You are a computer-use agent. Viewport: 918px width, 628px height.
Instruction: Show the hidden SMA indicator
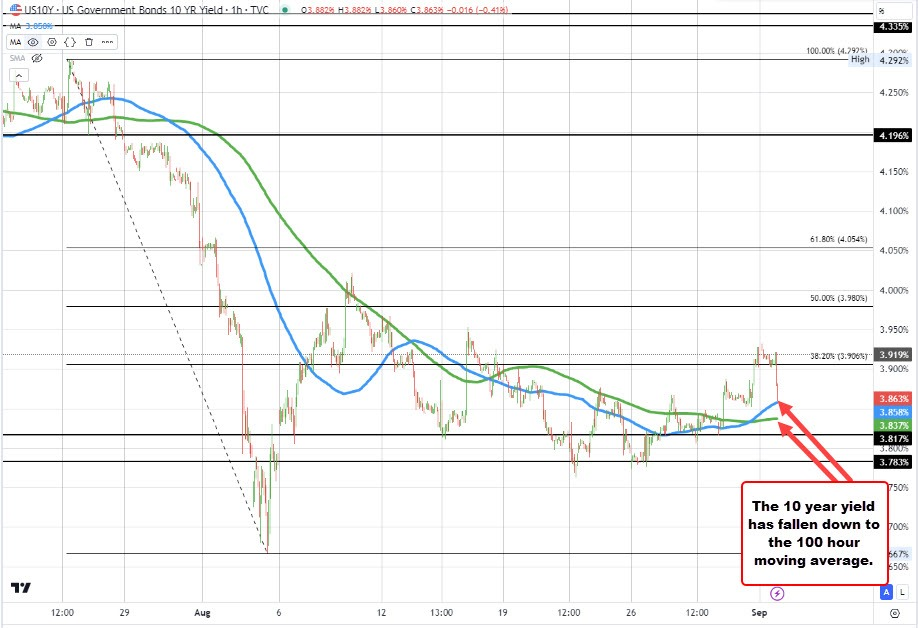click(37, 58)
